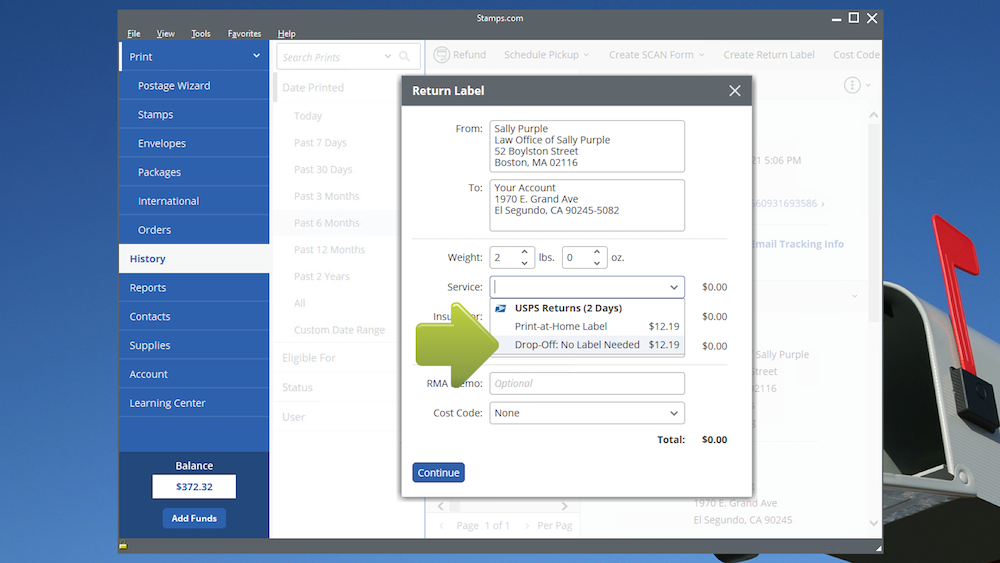The image size is (1000, 563).
Task: Open the Help menu
Action: pos(286,34)
